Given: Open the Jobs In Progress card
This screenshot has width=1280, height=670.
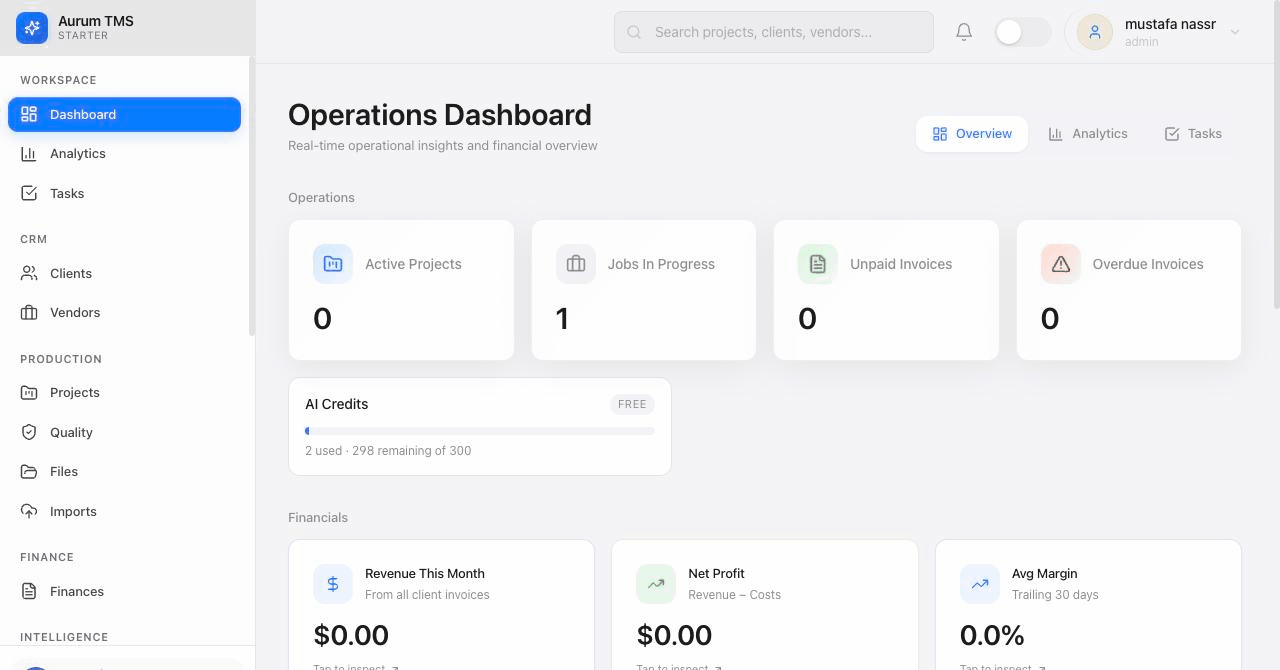Looking at the screenshot, I should tap(644, 290).
